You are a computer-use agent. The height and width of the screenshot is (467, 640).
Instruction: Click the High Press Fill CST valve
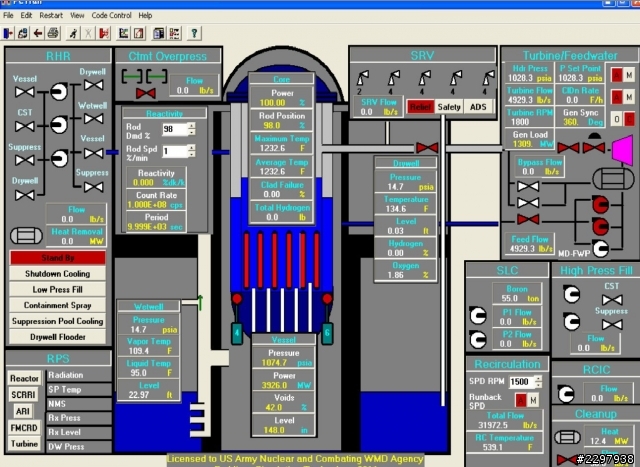coord(612,300)
